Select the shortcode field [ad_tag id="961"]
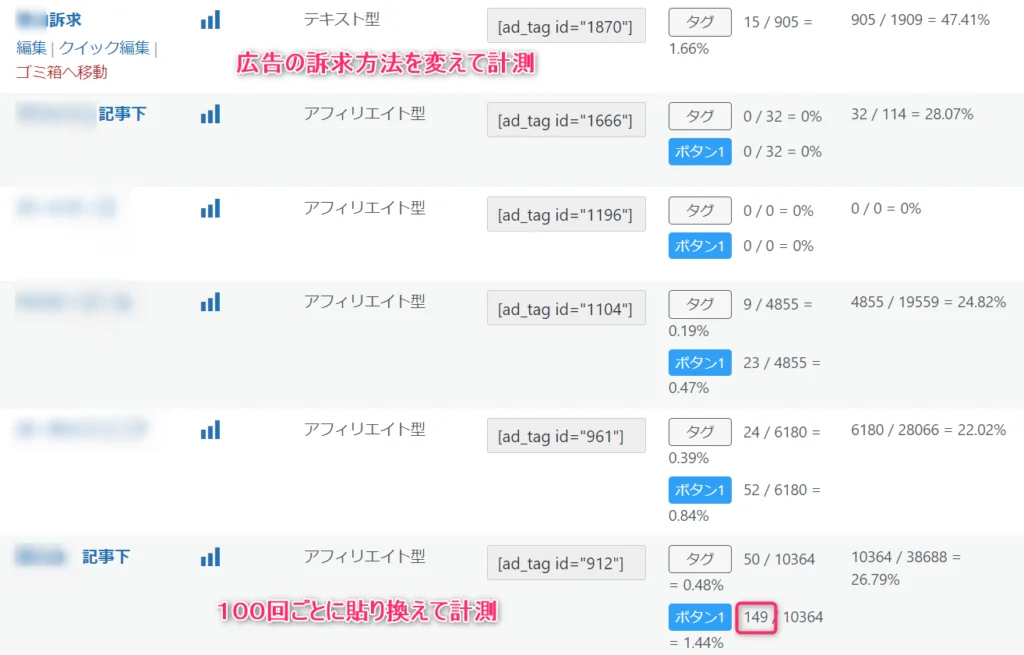This screenshot has width=1024, height=655. click(566, 436)
